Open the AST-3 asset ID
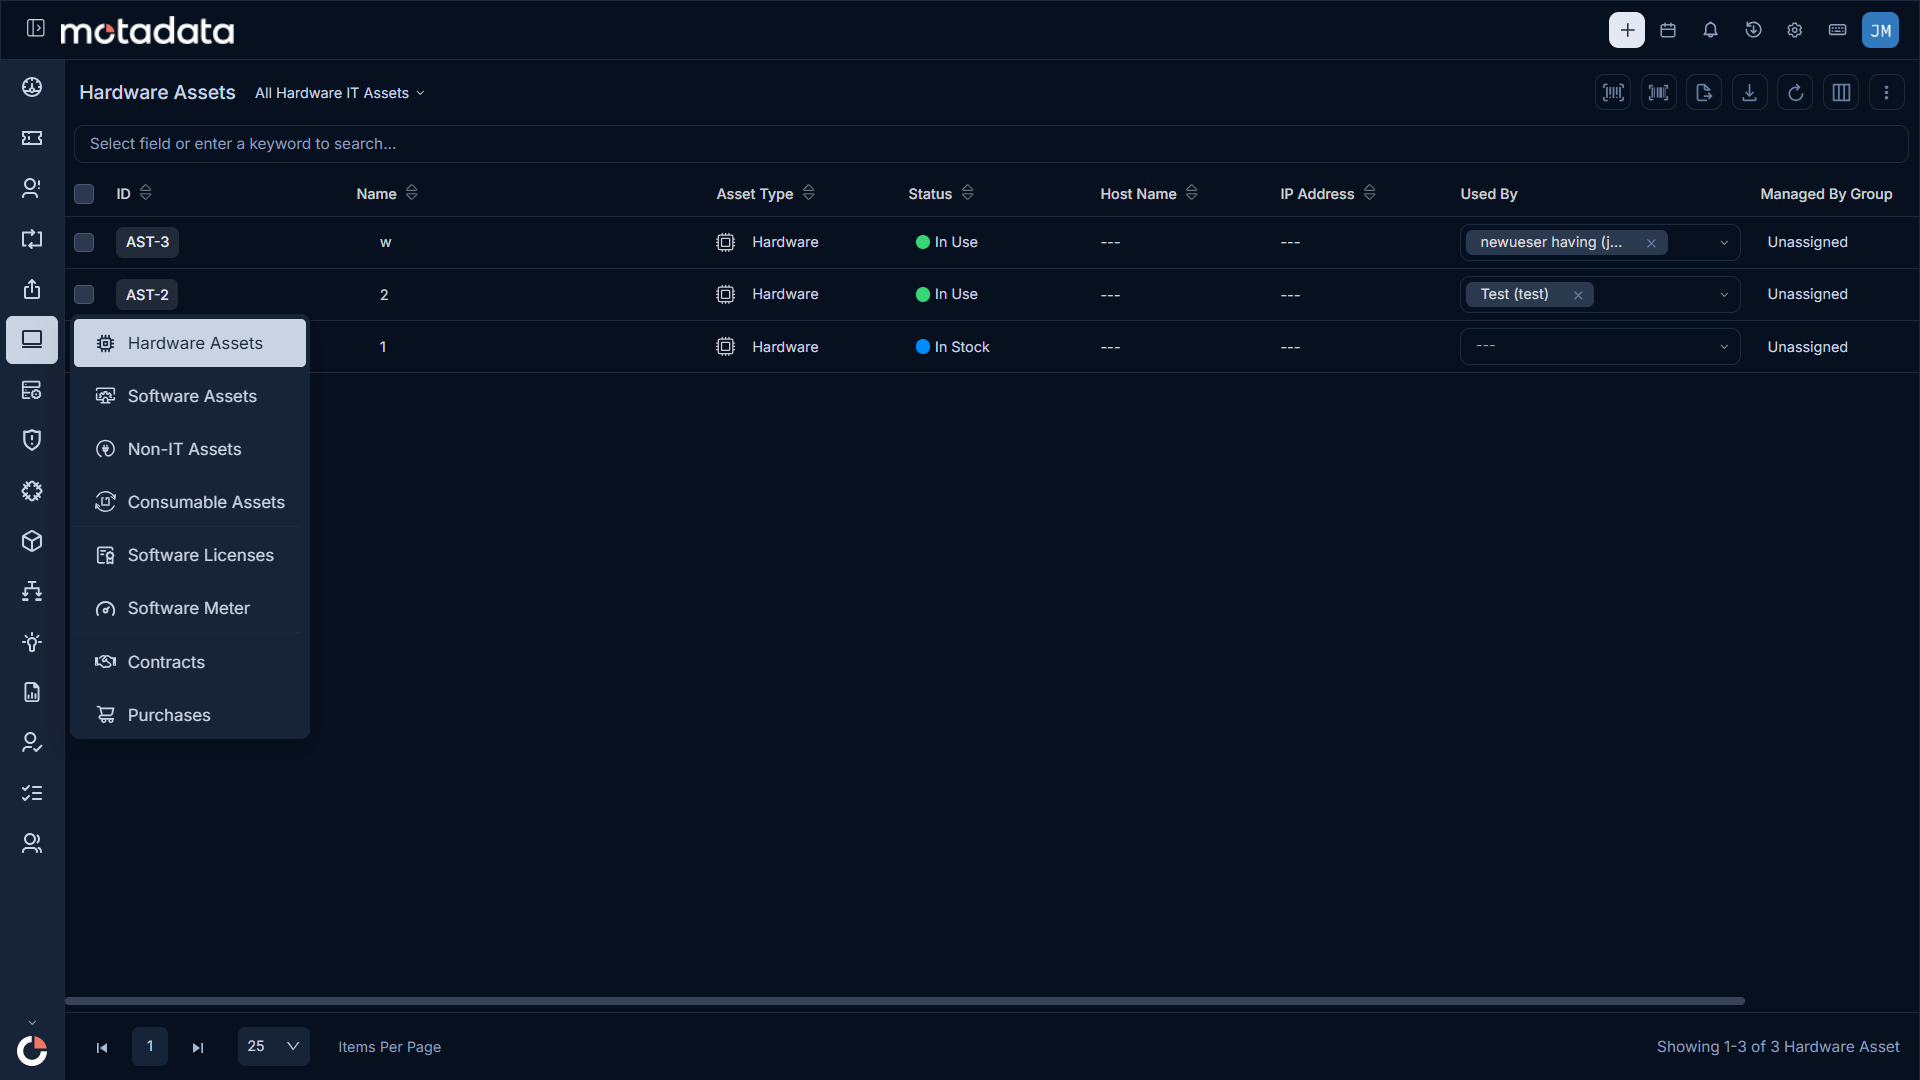Screen dimensions: 1920x1080 click(147, 242)
